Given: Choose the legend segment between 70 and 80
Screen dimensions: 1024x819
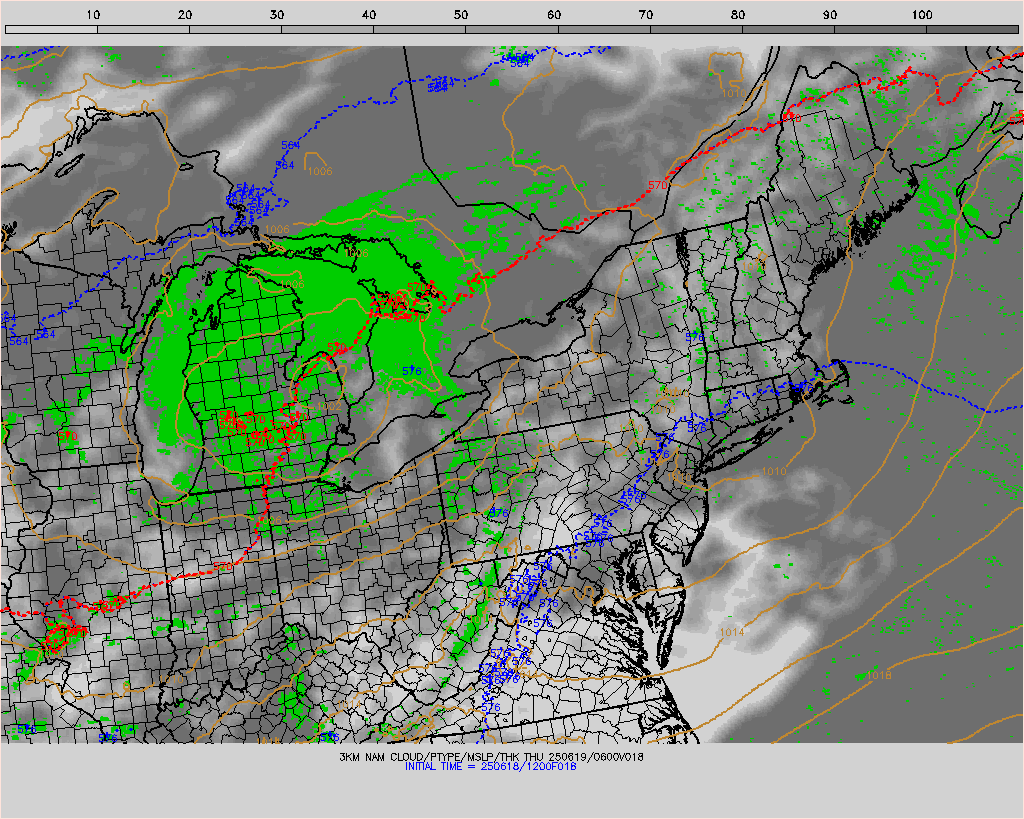Looking at the screenshot, I should click(696, 29).
